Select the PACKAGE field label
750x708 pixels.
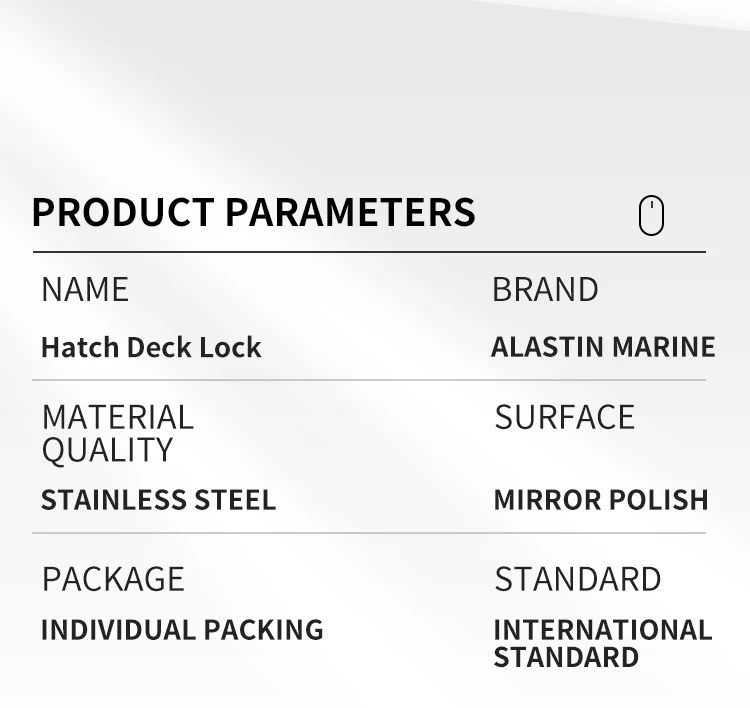click(113, 579)
